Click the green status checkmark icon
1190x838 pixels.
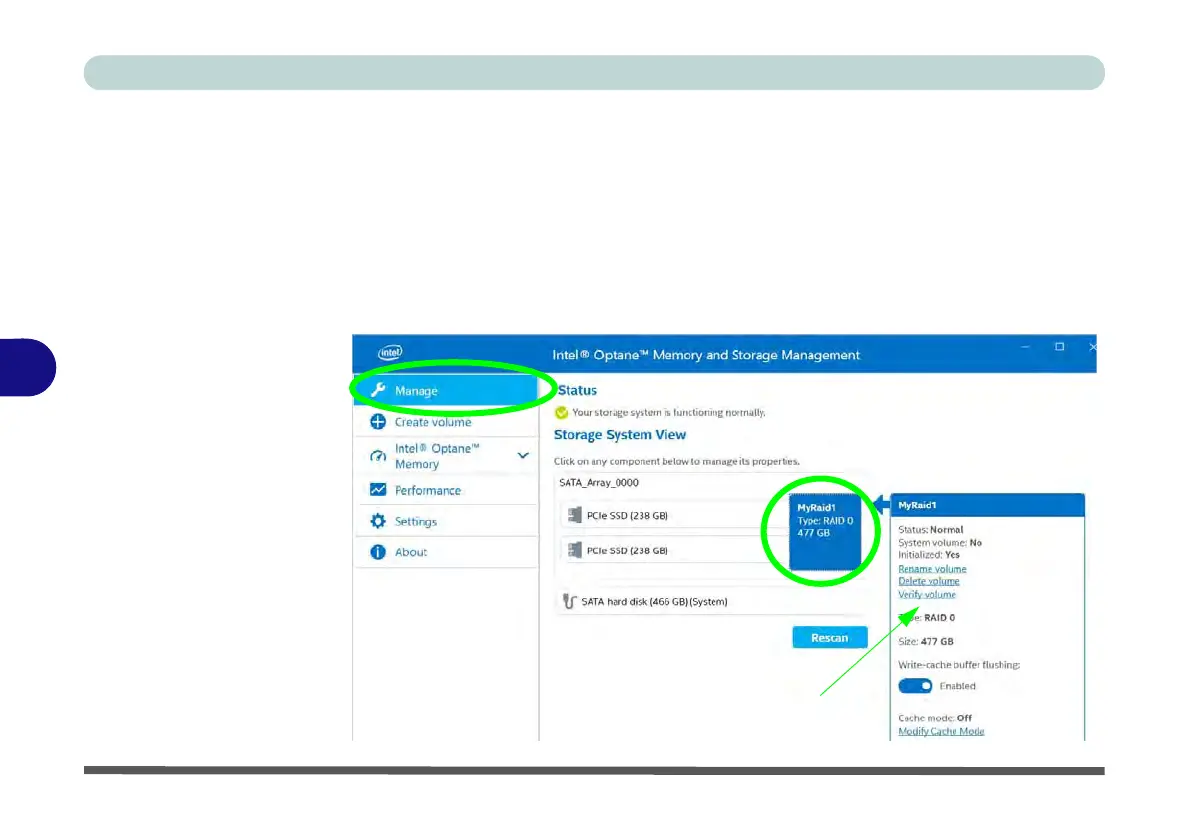tap(562, 412)
